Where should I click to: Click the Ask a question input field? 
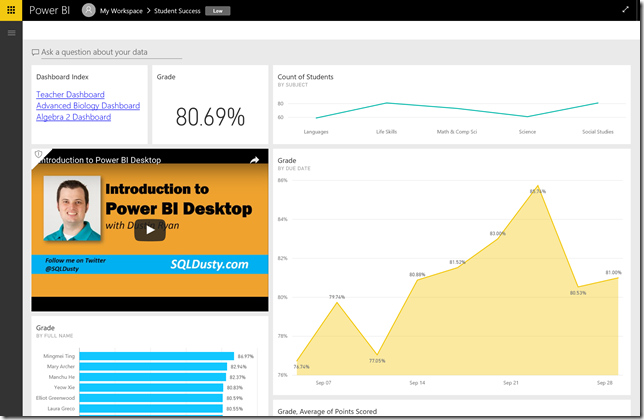point(111,53)
